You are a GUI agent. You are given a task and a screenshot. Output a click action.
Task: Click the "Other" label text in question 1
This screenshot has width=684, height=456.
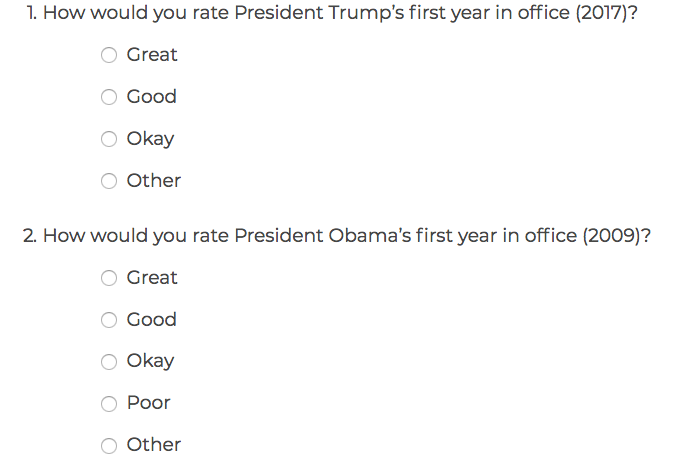tap(154, 181)
